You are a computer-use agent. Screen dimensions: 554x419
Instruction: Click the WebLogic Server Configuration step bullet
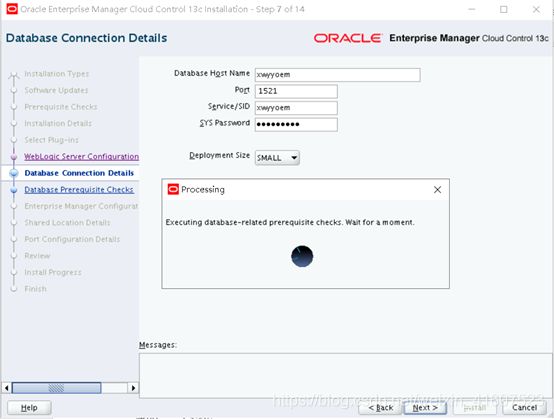coord(14,157)
